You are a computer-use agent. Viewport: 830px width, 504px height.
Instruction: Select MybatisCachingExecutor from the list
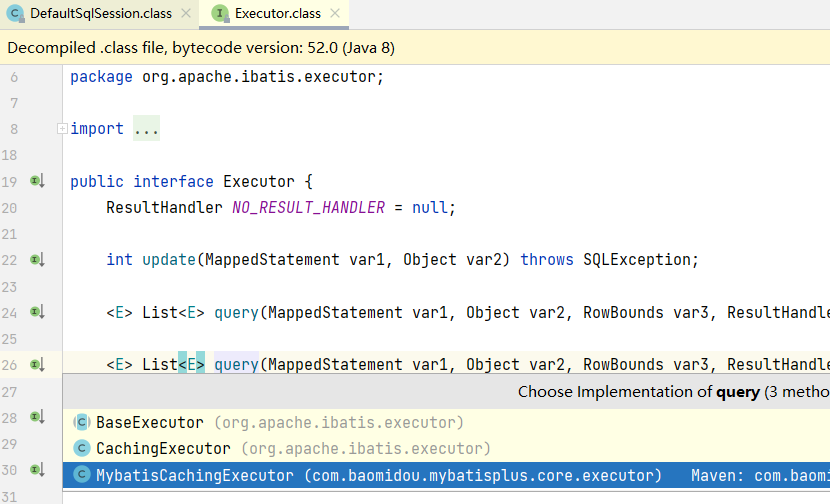click(195, 475)
